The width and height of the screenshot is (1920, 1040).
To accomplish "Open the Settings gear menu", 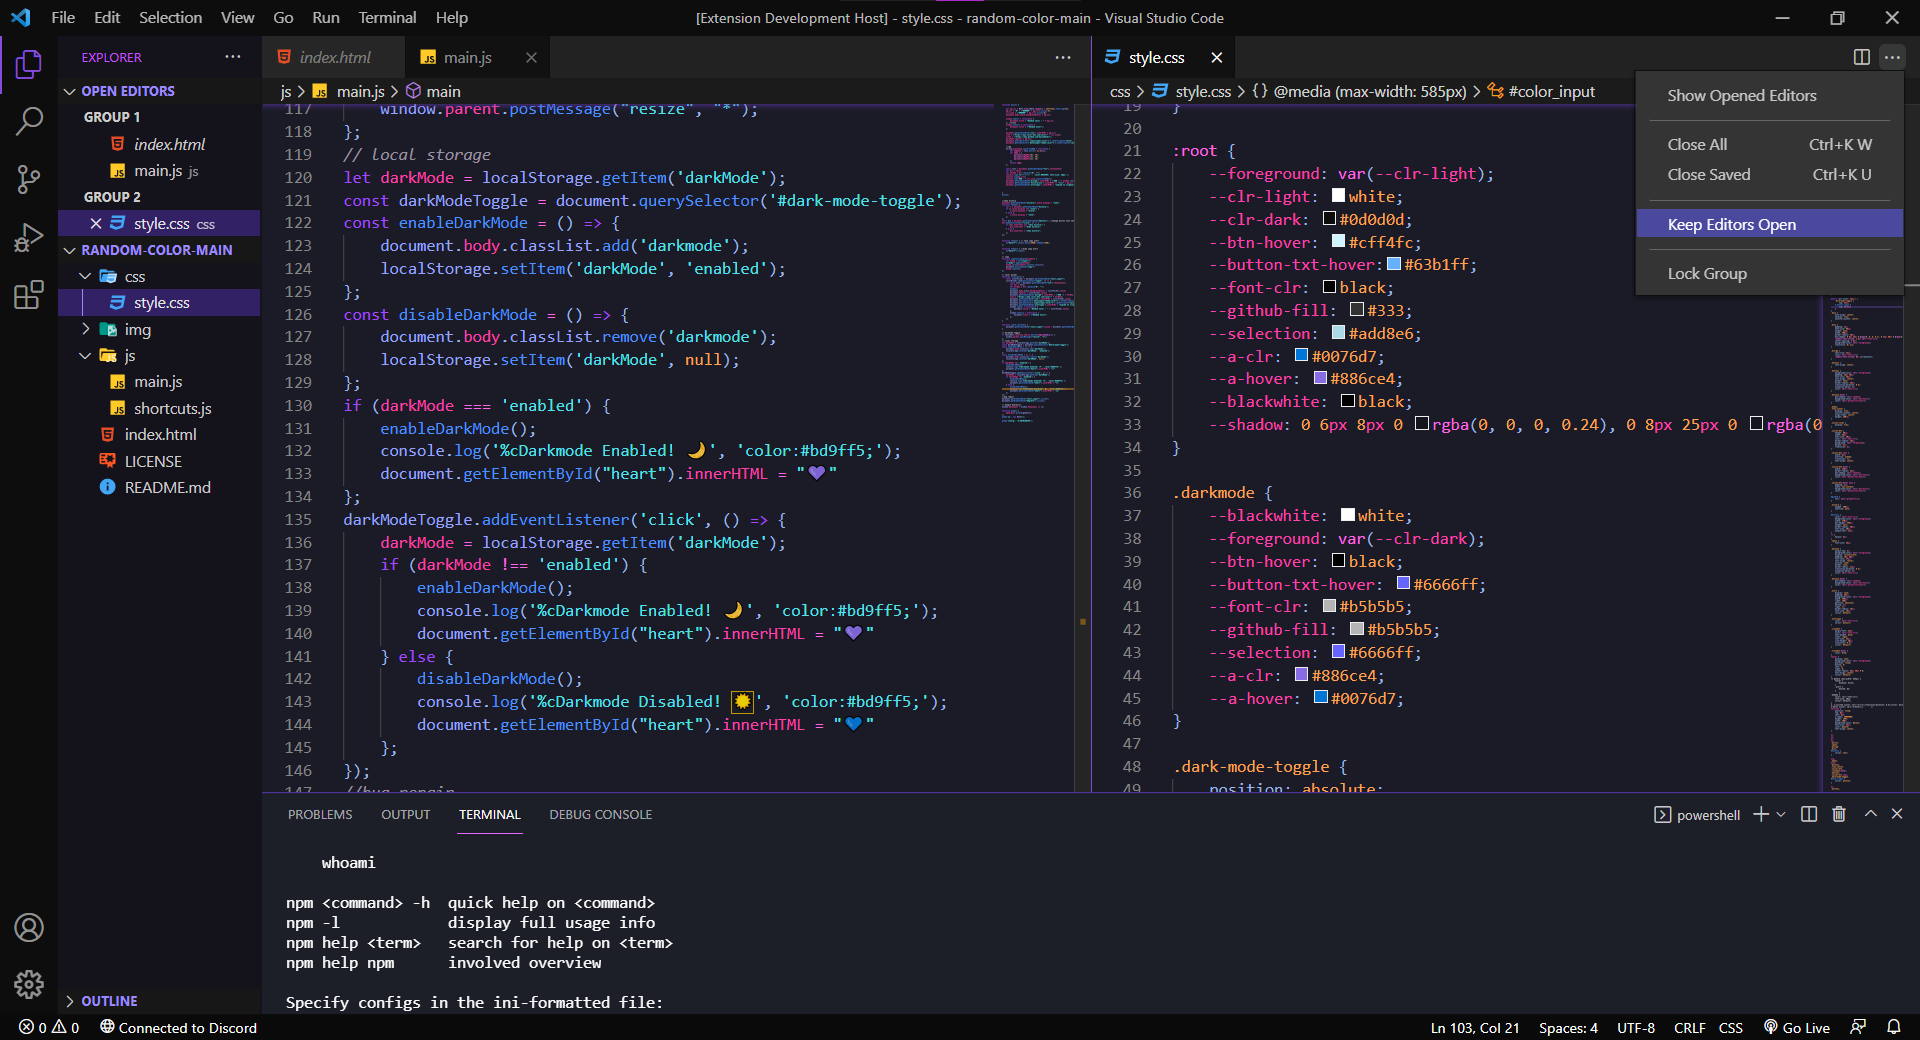I will tap(29, 985).
